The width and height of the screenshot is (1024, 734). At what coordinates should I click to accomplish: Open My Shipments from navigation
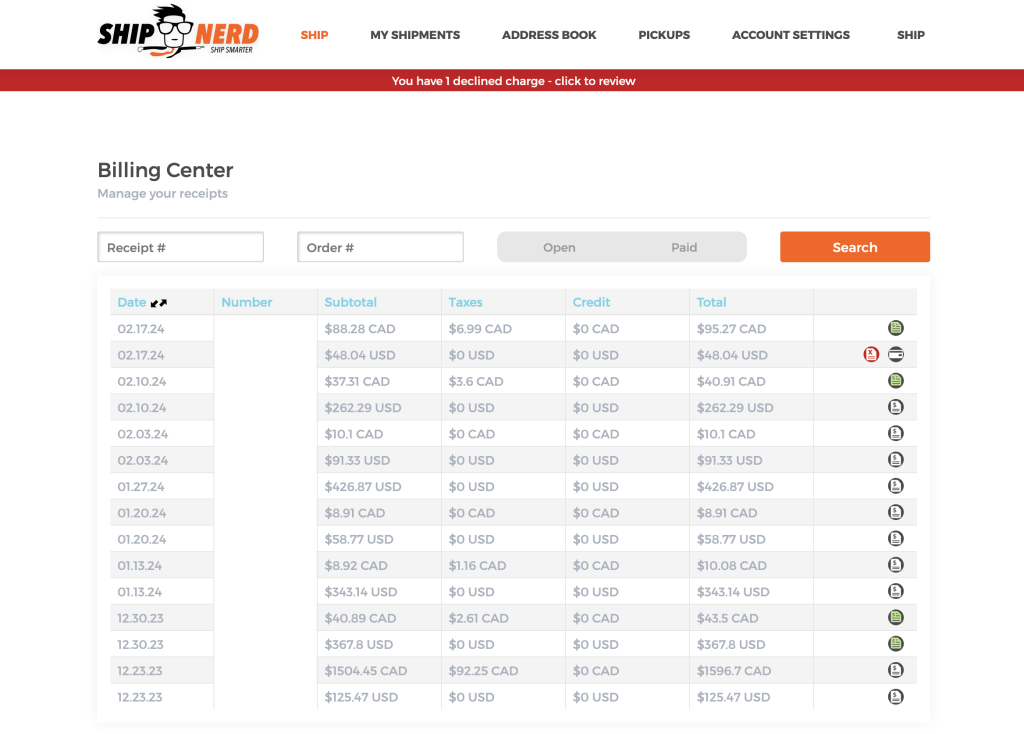click(415, 35)
